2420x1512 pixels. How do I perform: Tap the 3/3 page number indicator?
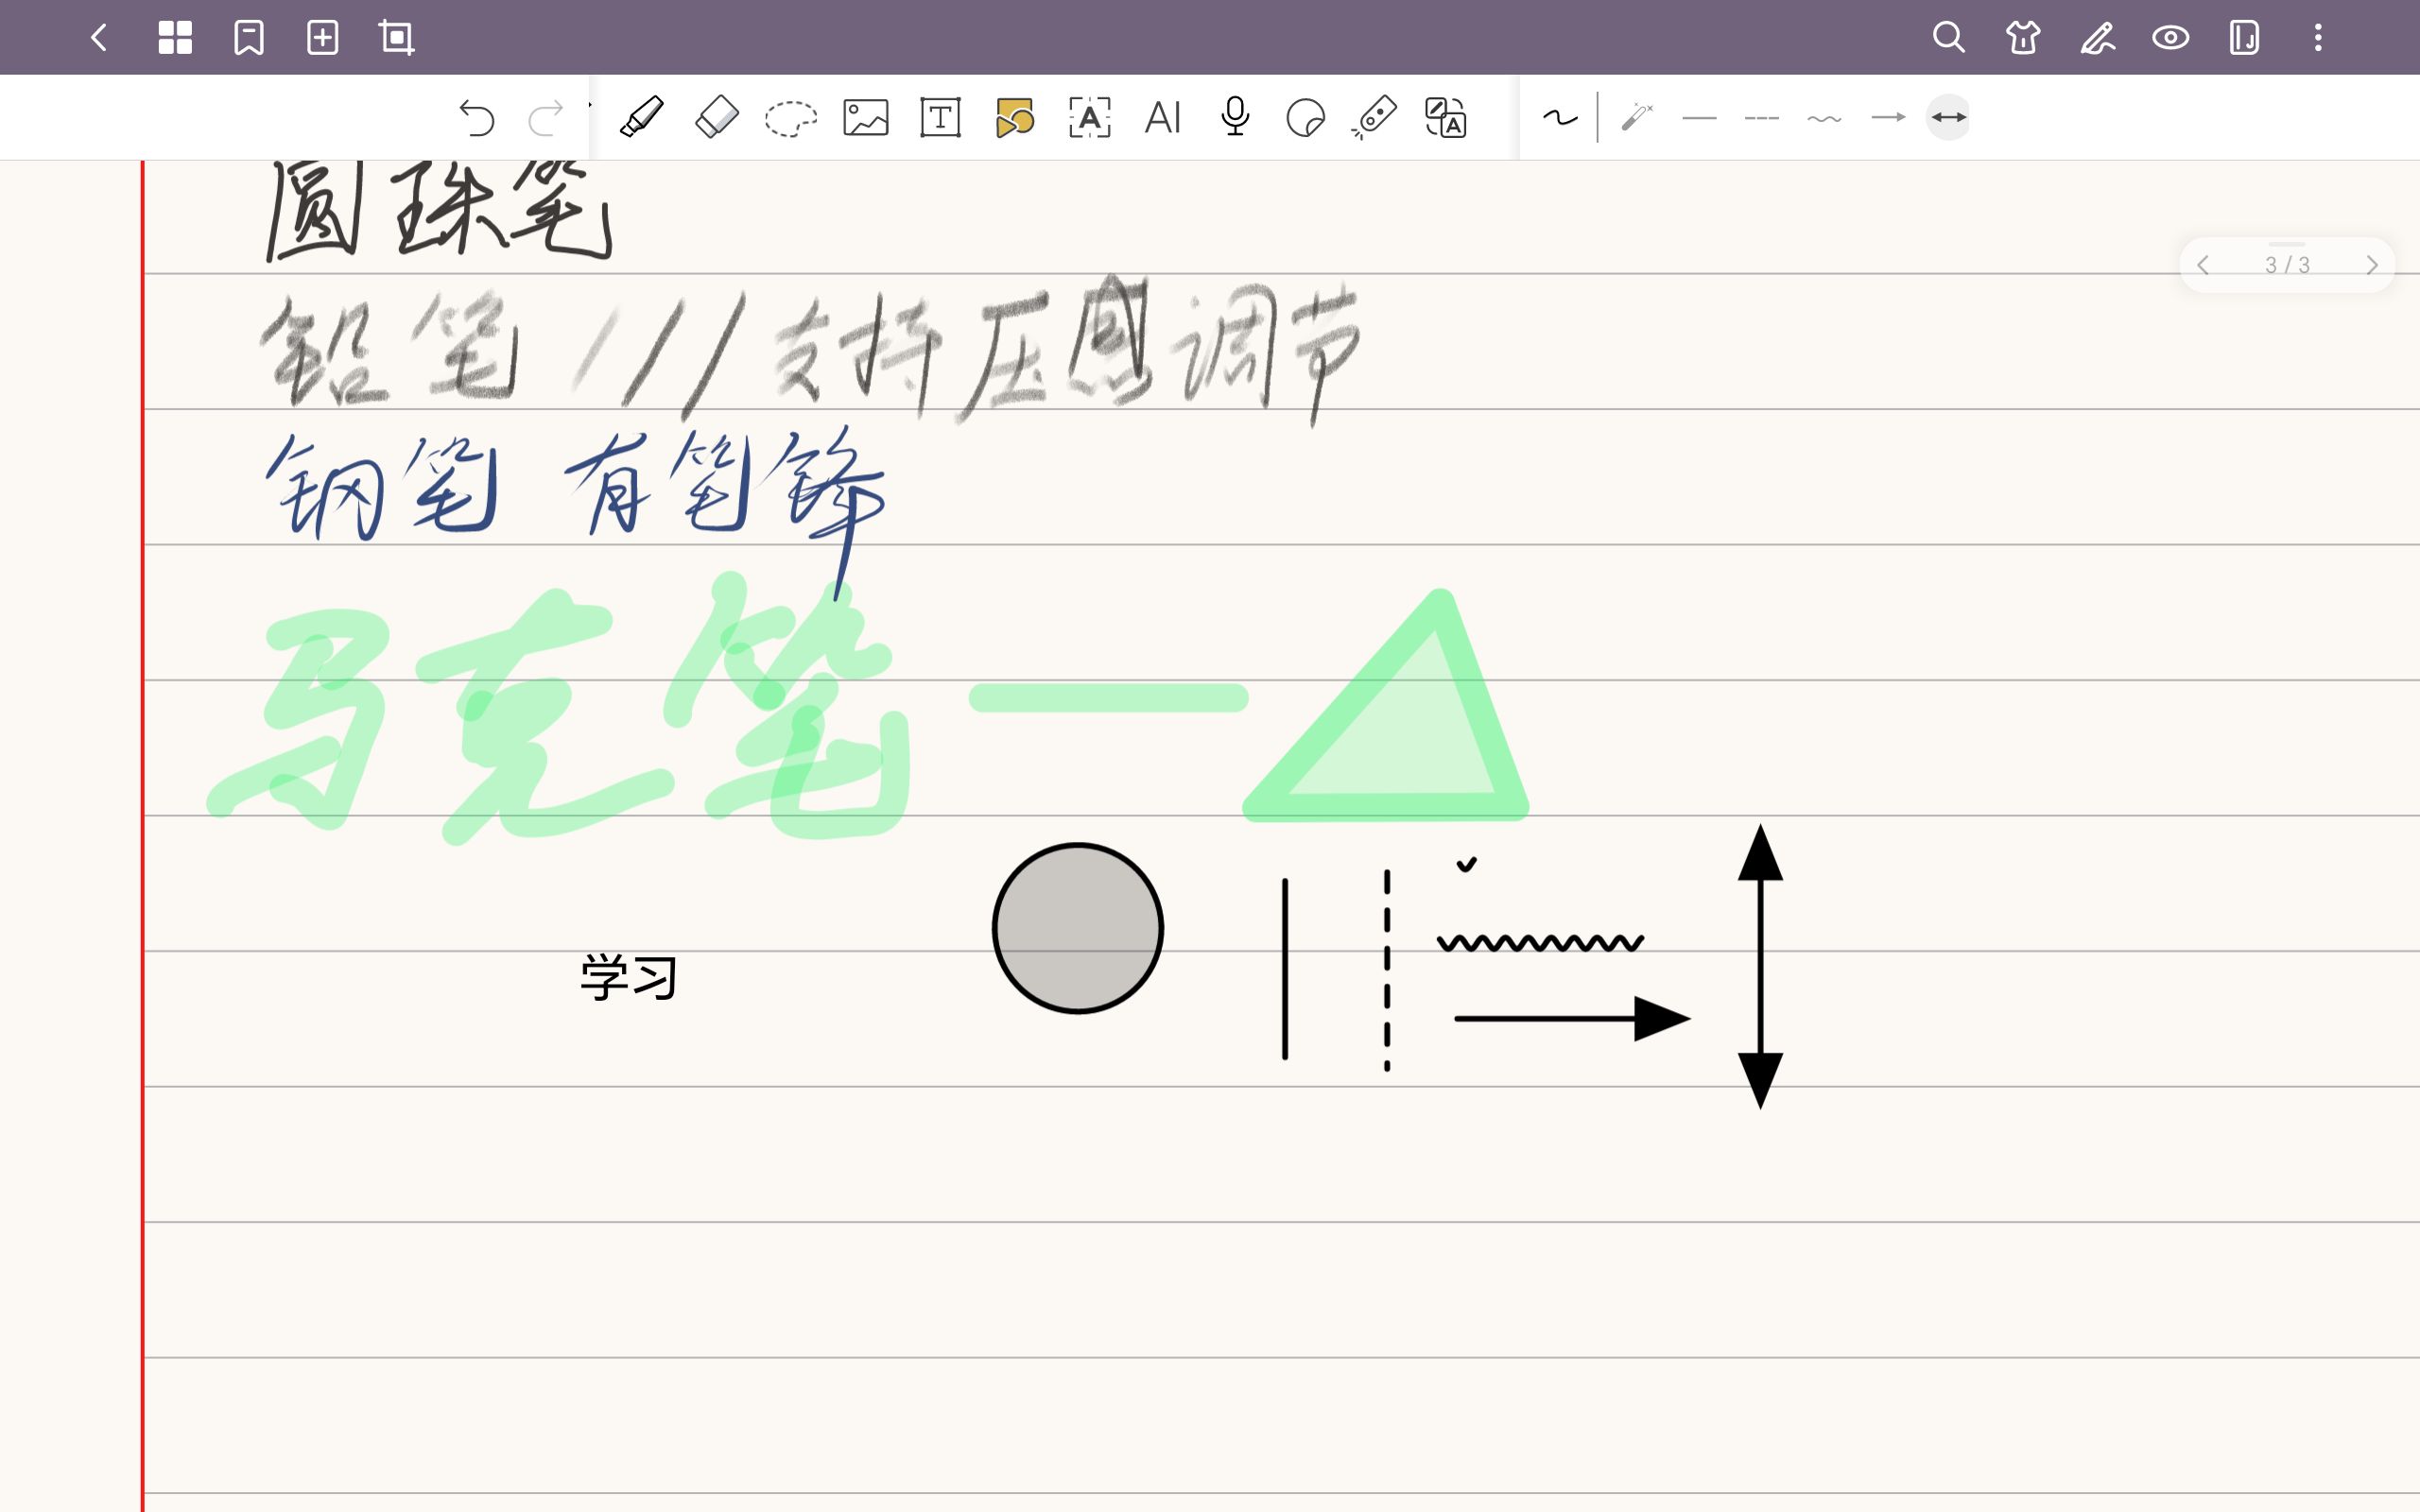click(2287, 264)
